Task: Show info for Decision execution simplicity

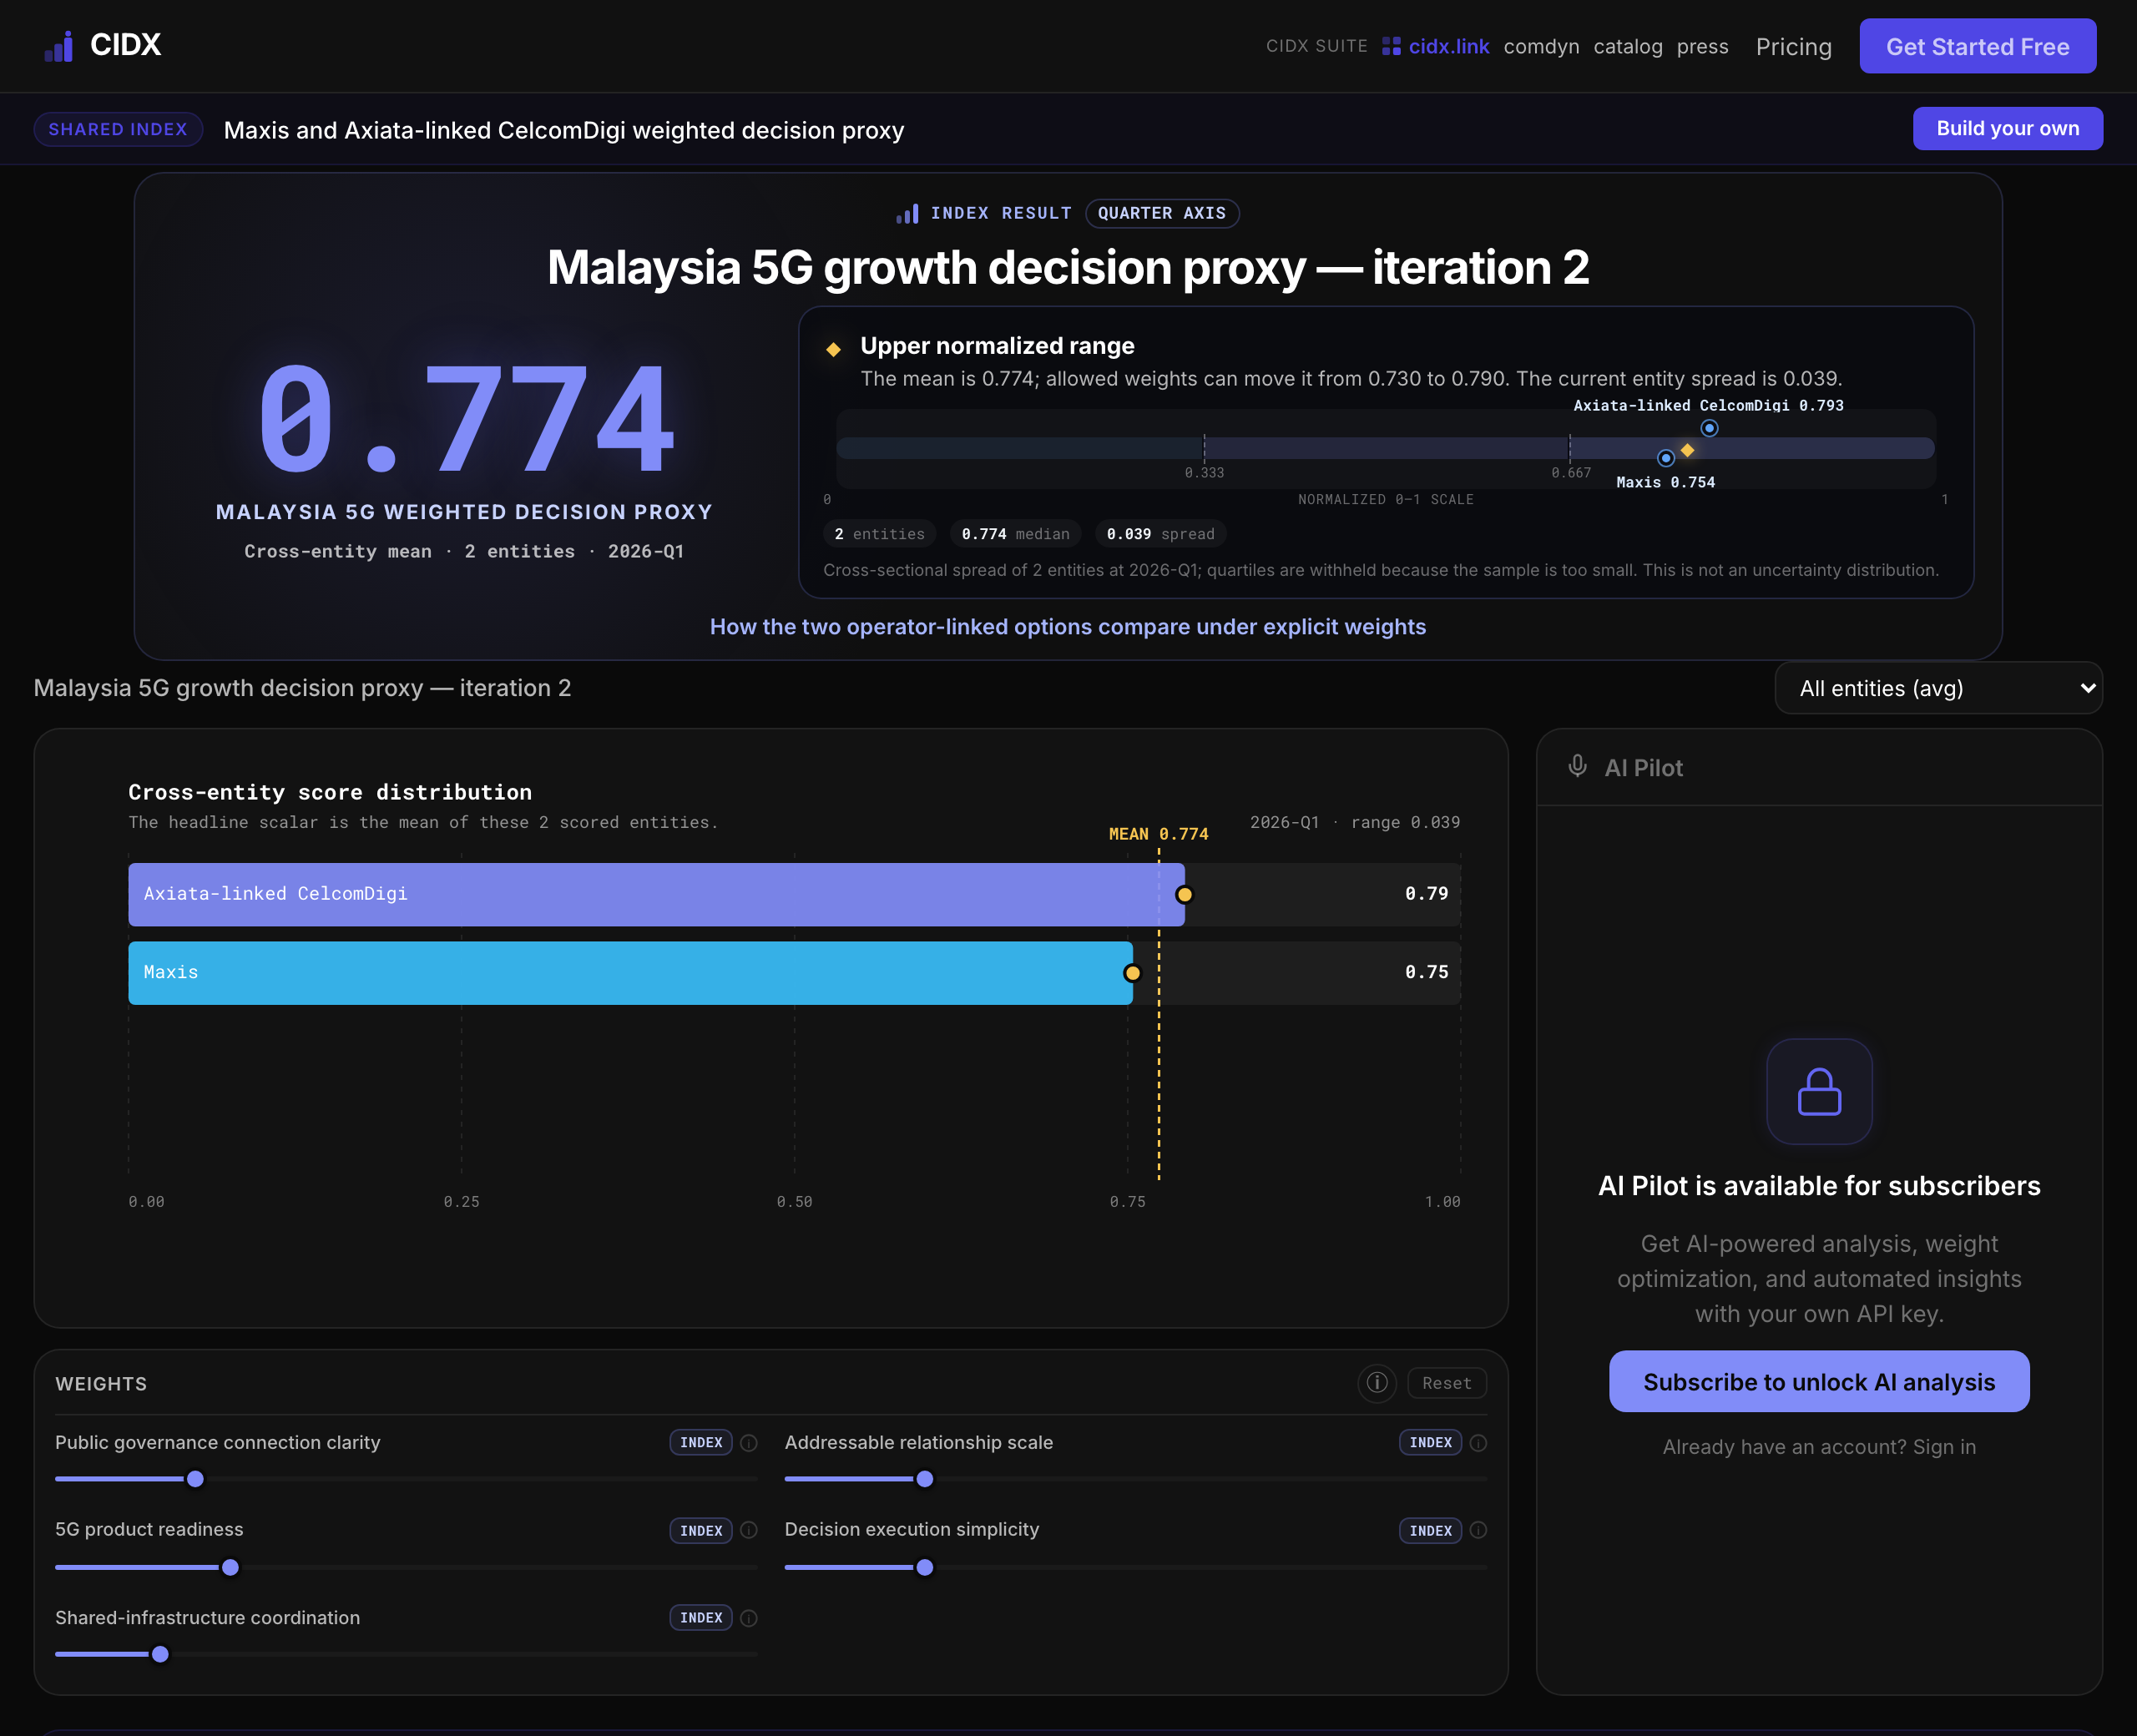Action: coord(1478,1530)
